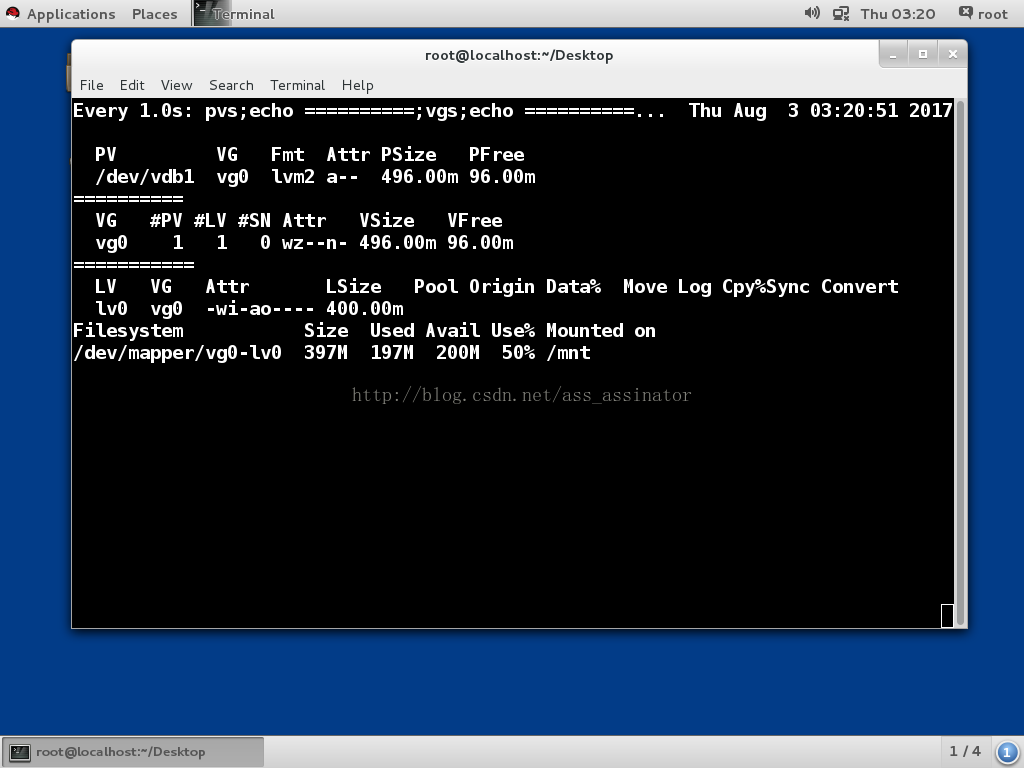
Task: Click the Red Hat logo icon
Action: pyautogui.click(x=12, y=14)
